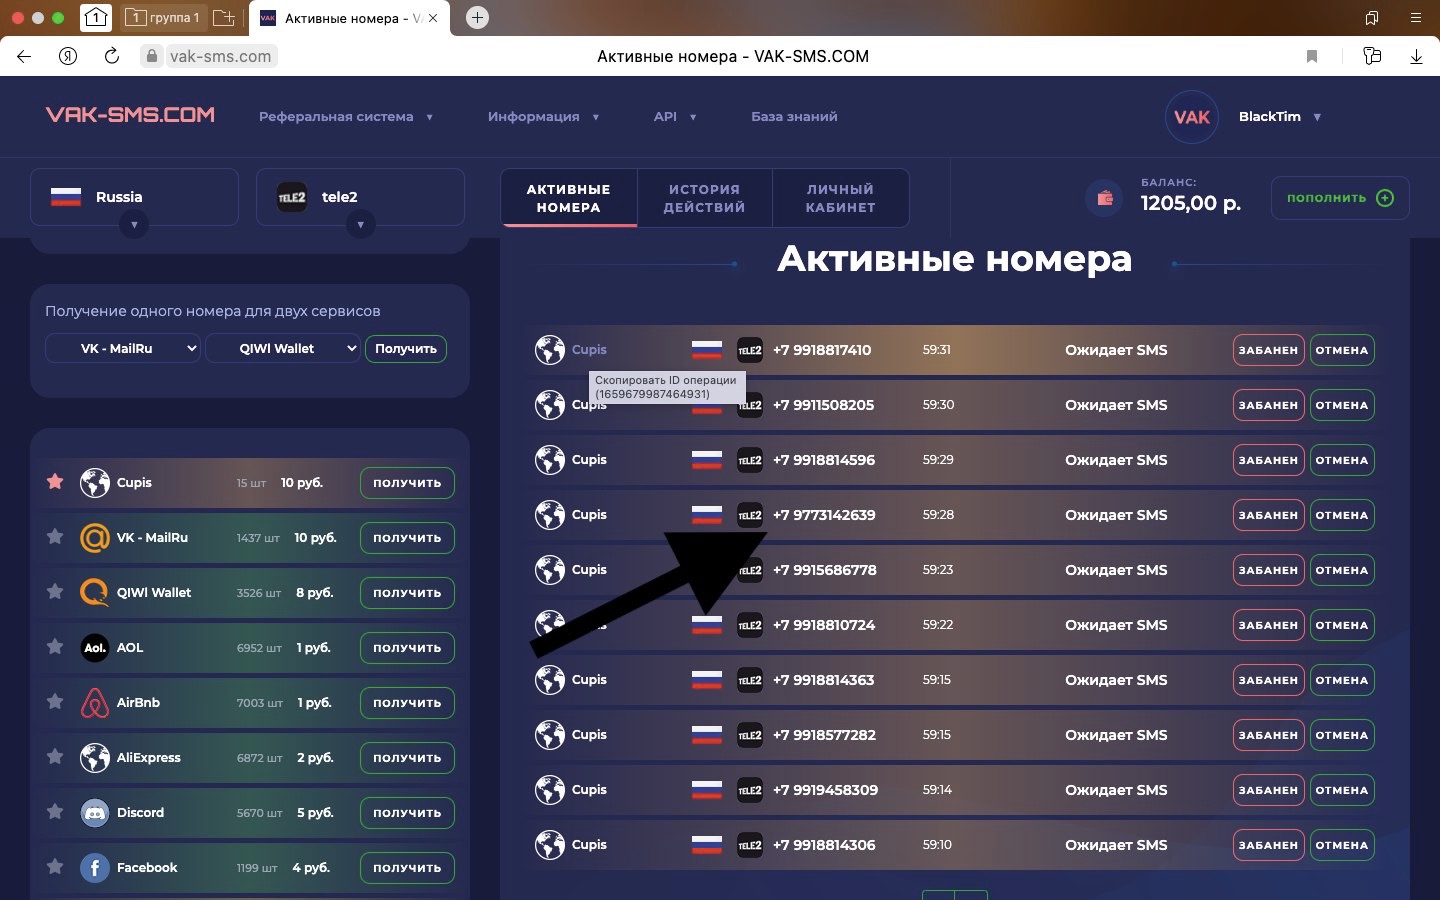
Task: Click the Discord logo icon
Action: pos(95,813)
